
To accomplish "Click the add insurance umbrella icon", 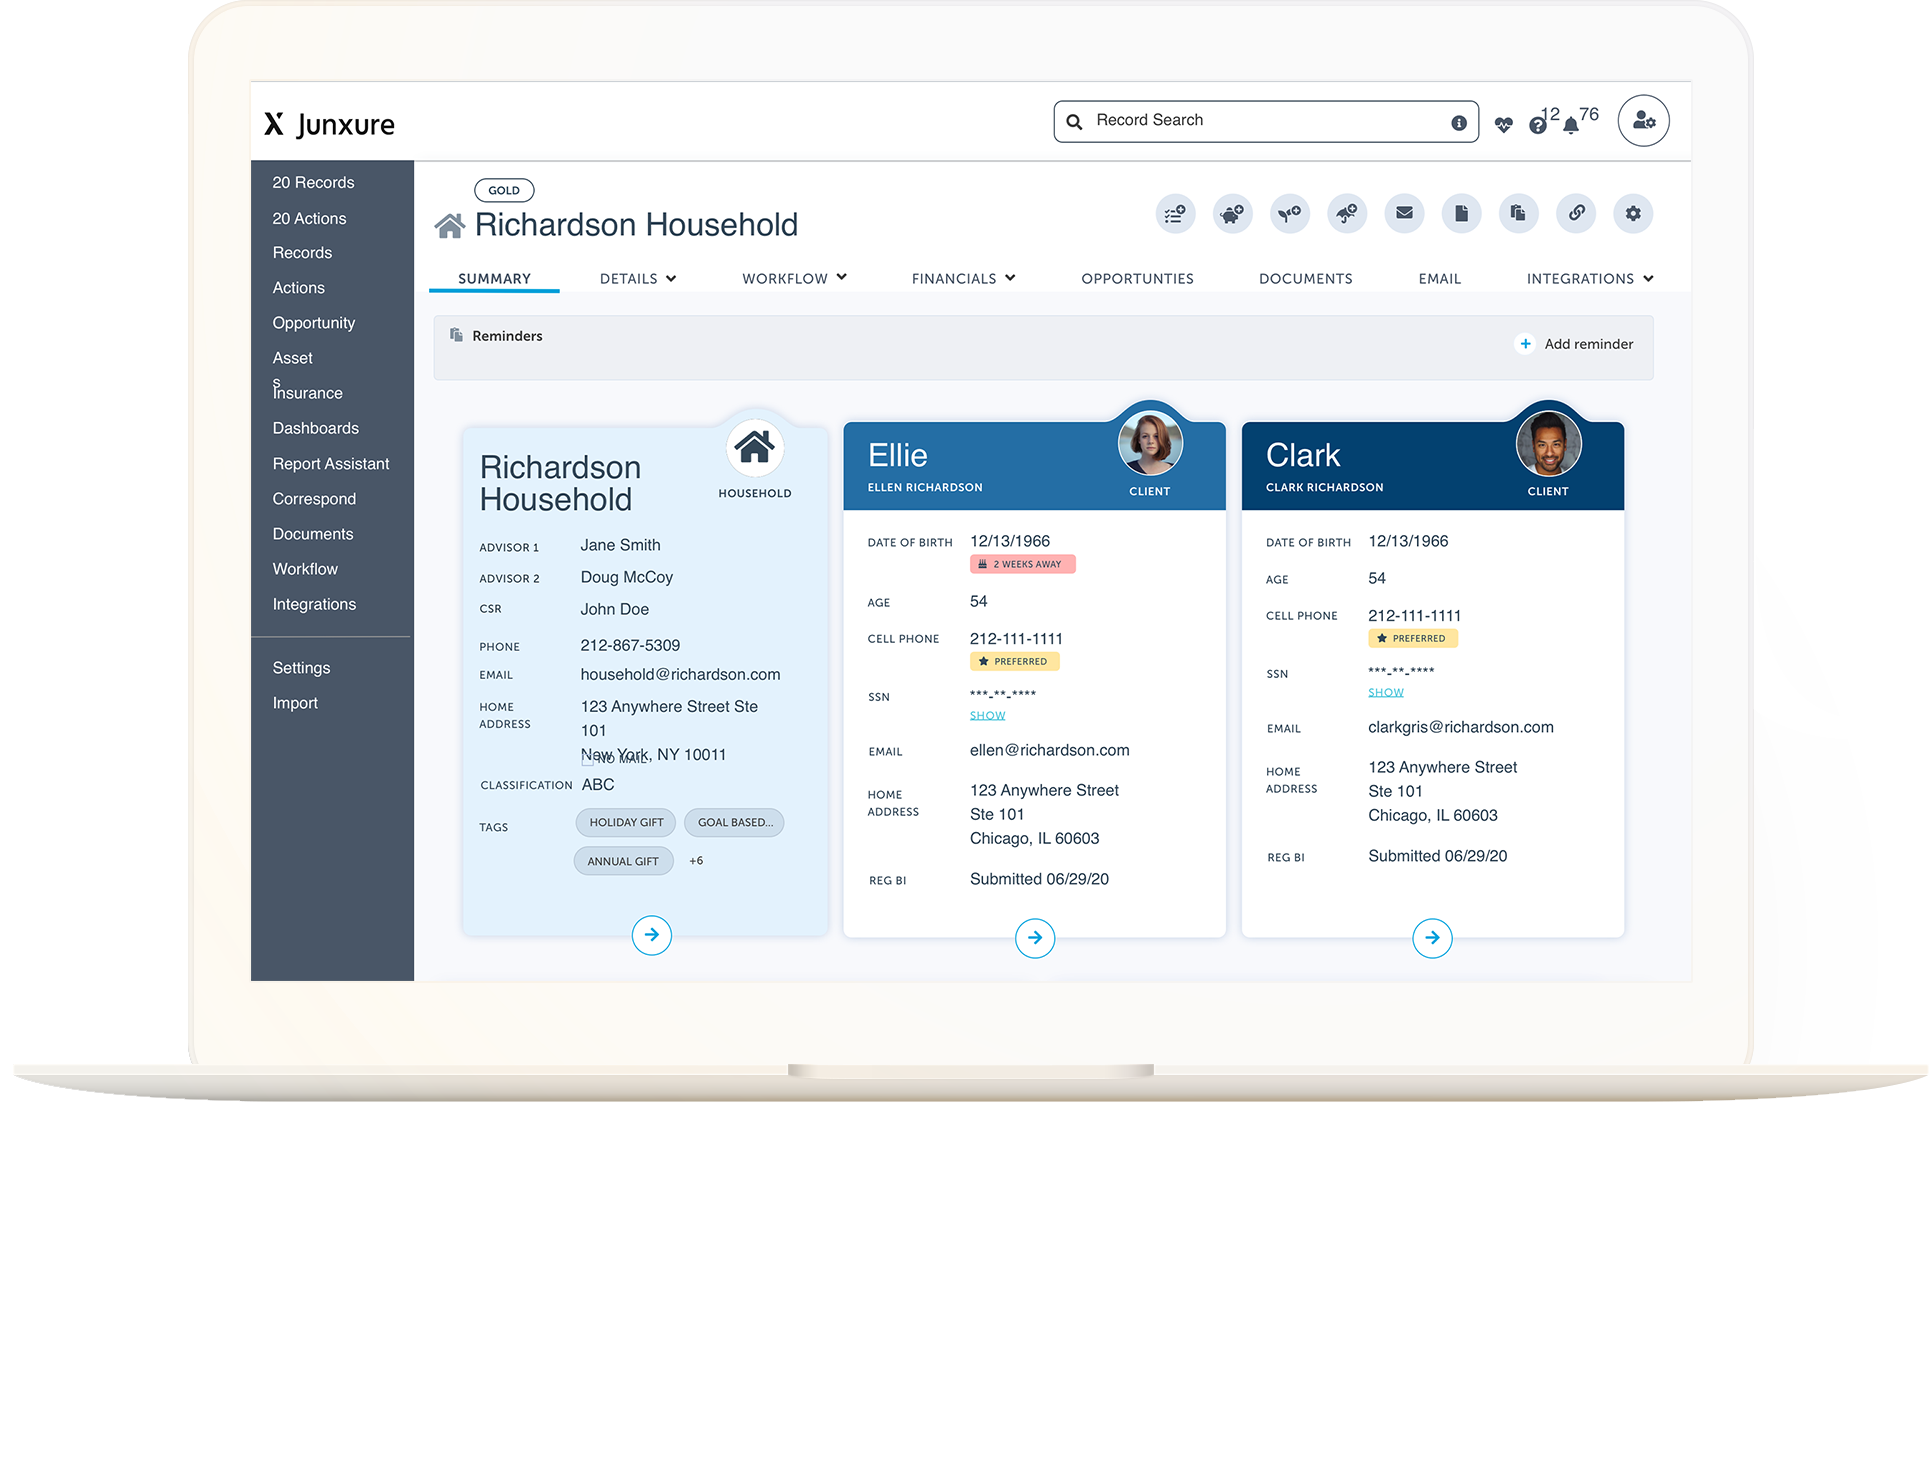I will [x=1347, y=213].
